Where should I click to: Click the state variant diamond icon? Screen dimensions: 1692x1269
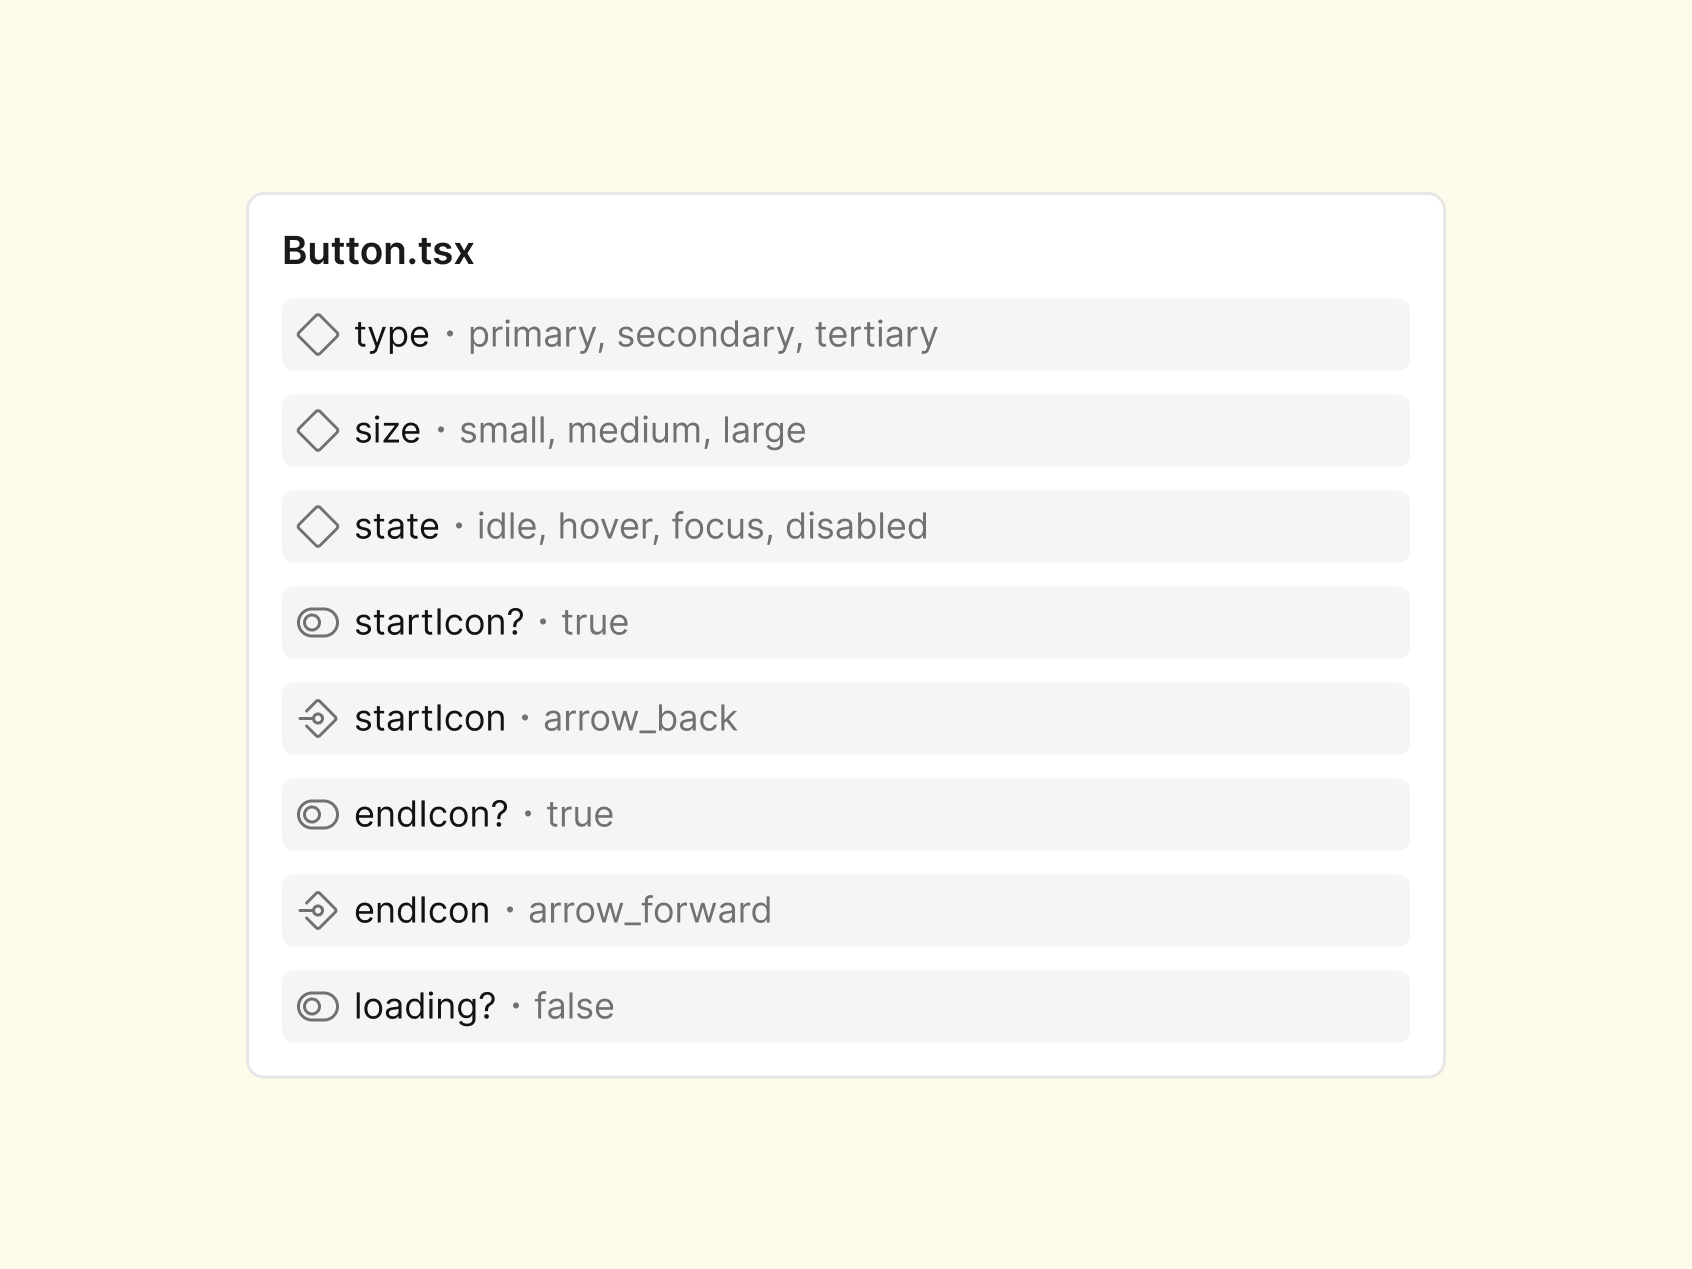coord(318,526)
